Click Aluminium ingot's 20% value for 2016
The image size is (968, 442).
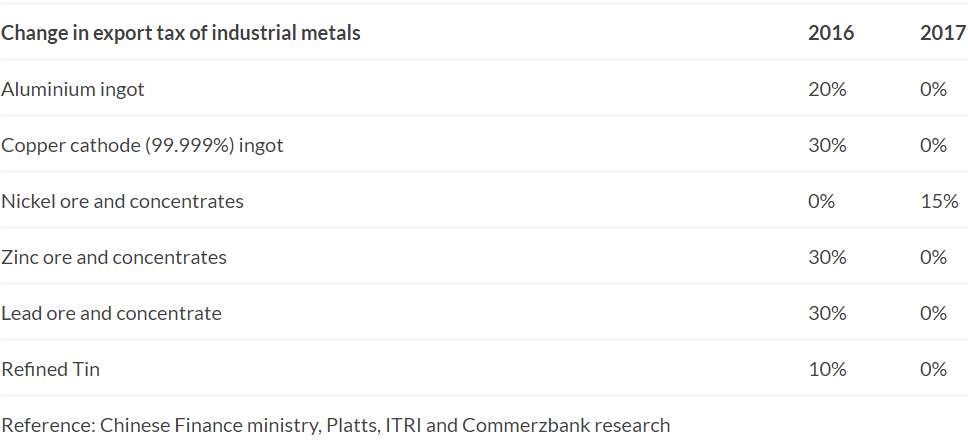pyautogui.click(x=827, y=89)
